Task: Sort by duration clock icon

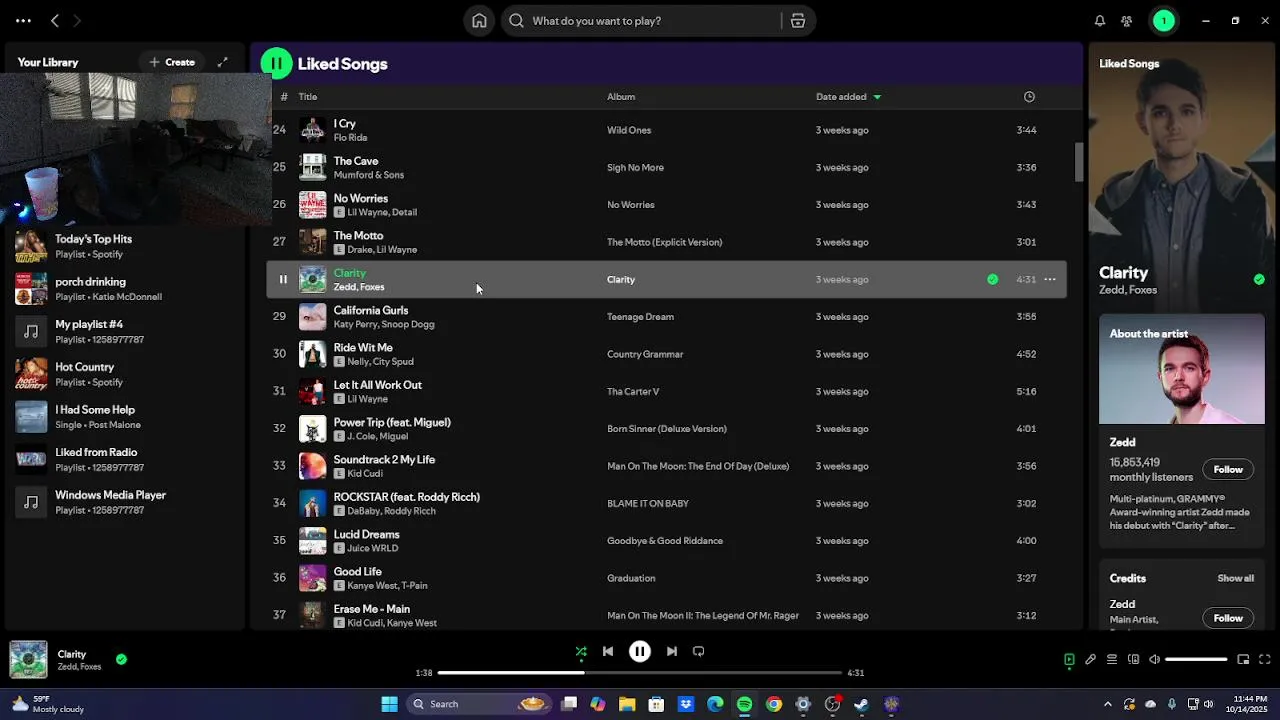Action: coord(1029,97)
